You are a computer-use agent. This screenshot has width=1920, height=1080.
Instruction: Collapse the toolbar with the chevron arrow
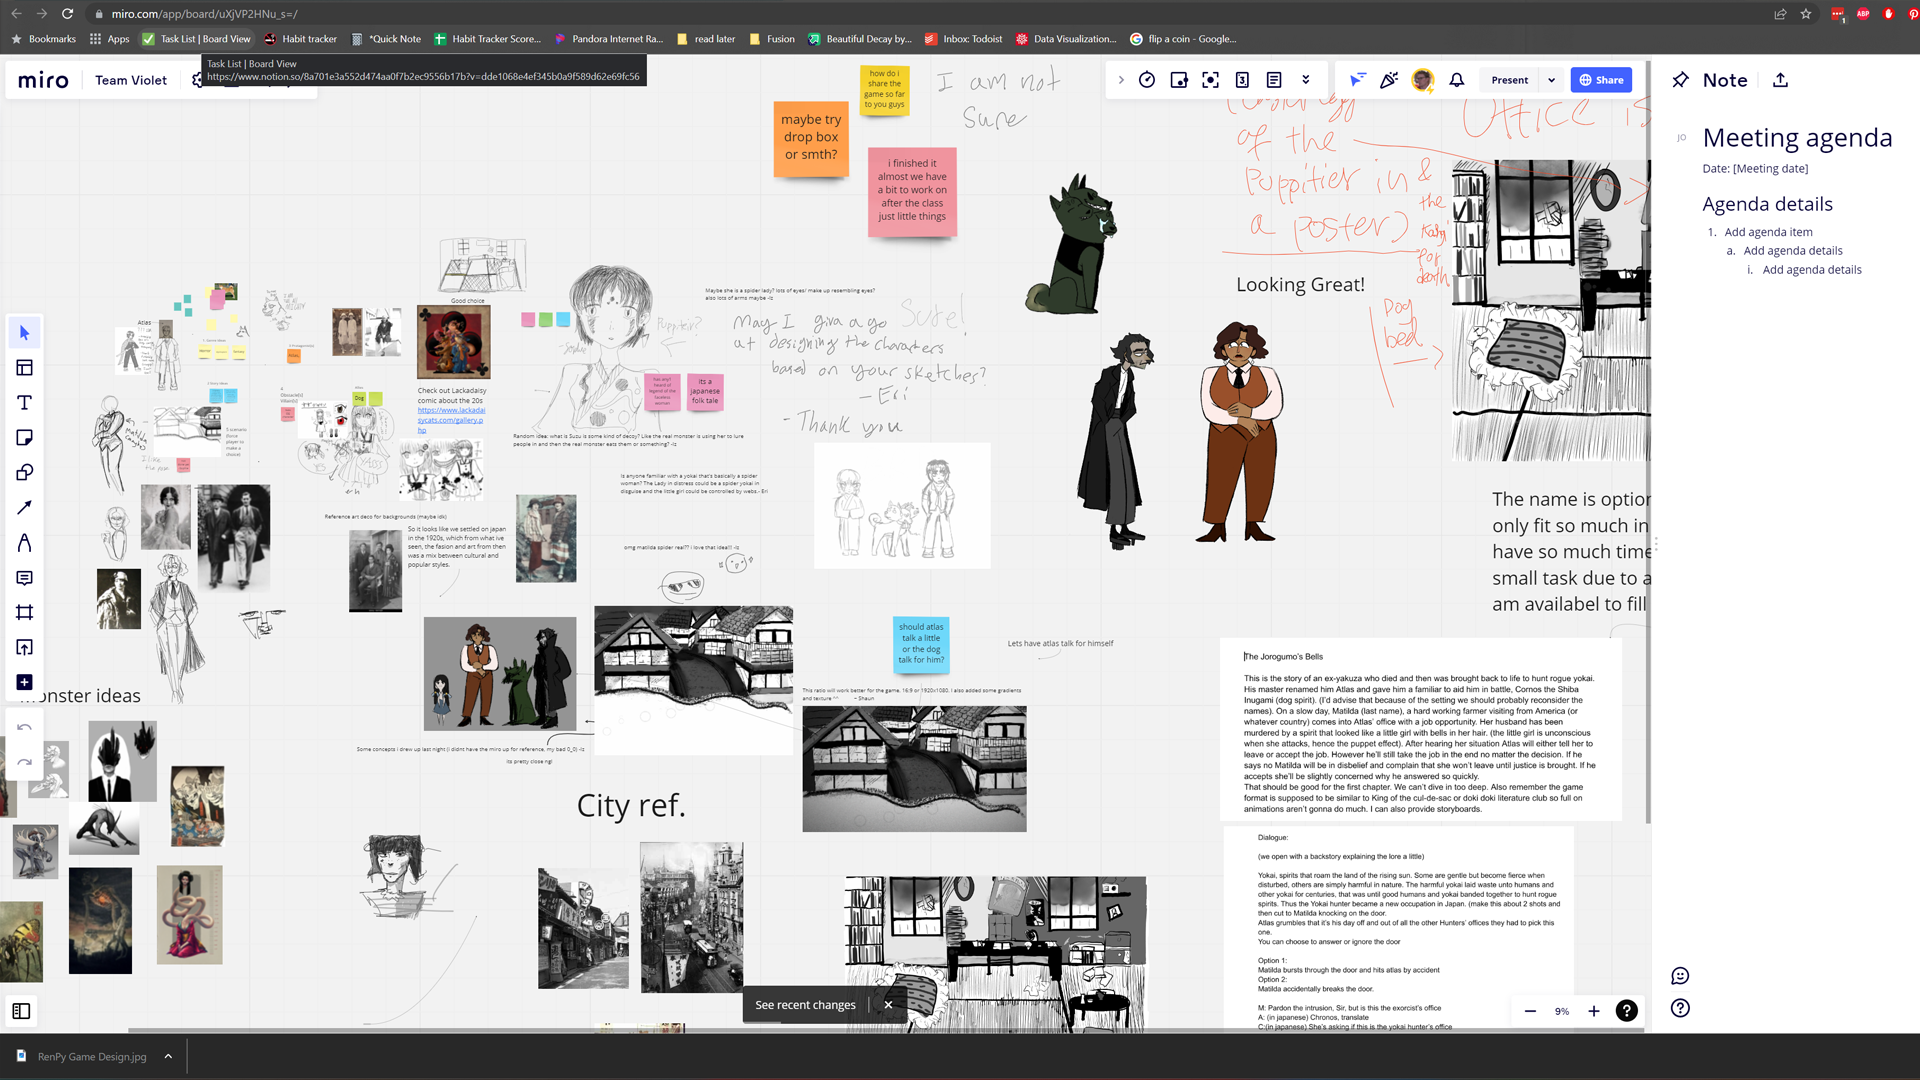tap(1121, 80)
